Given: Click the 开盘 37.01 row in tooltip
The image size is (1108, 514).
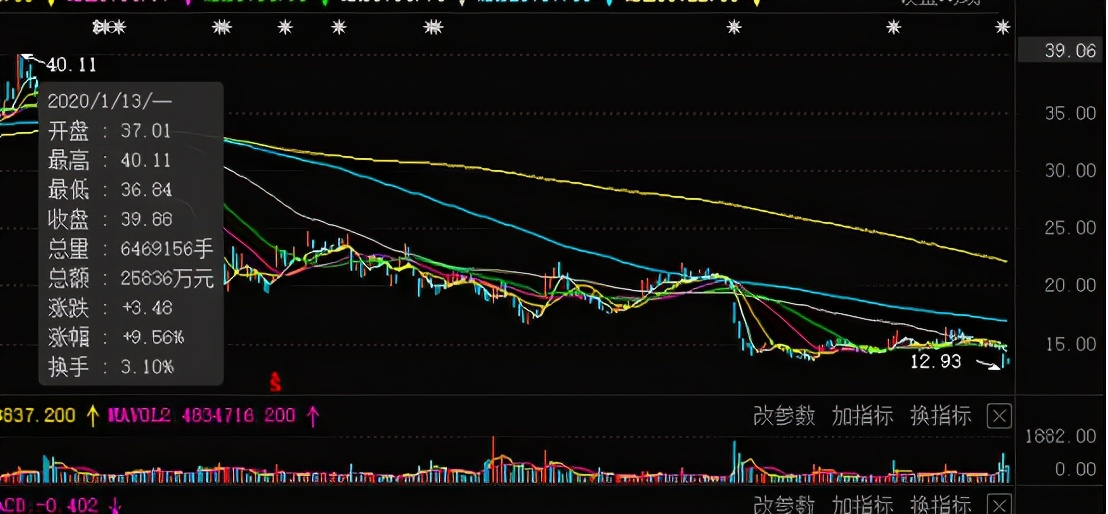Looking at the screenshot, I should pyautogui.click(x=110, y=131).
